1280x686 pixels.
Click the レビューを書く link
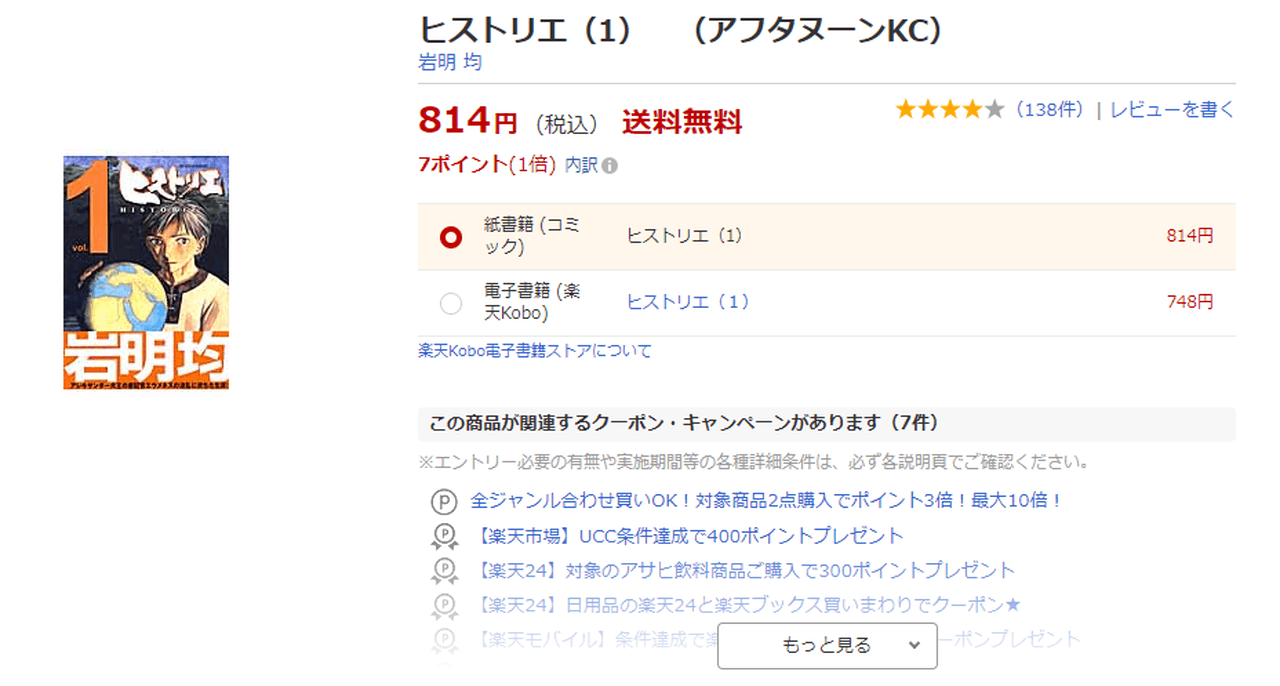[1172, 110]
